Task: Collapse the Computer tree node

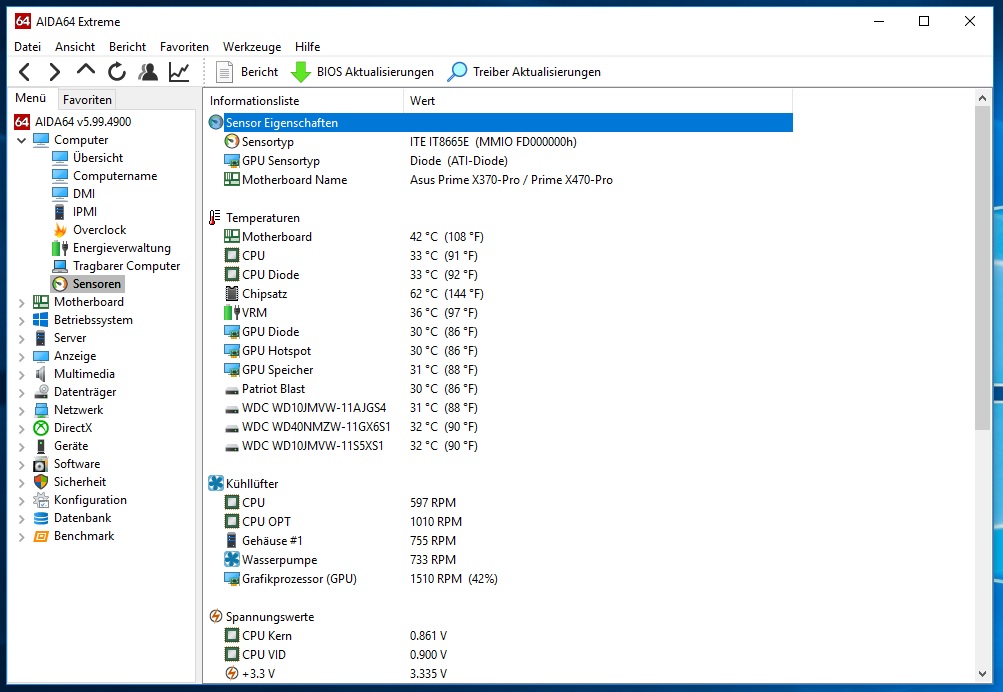Action: (x=22, y=140)
